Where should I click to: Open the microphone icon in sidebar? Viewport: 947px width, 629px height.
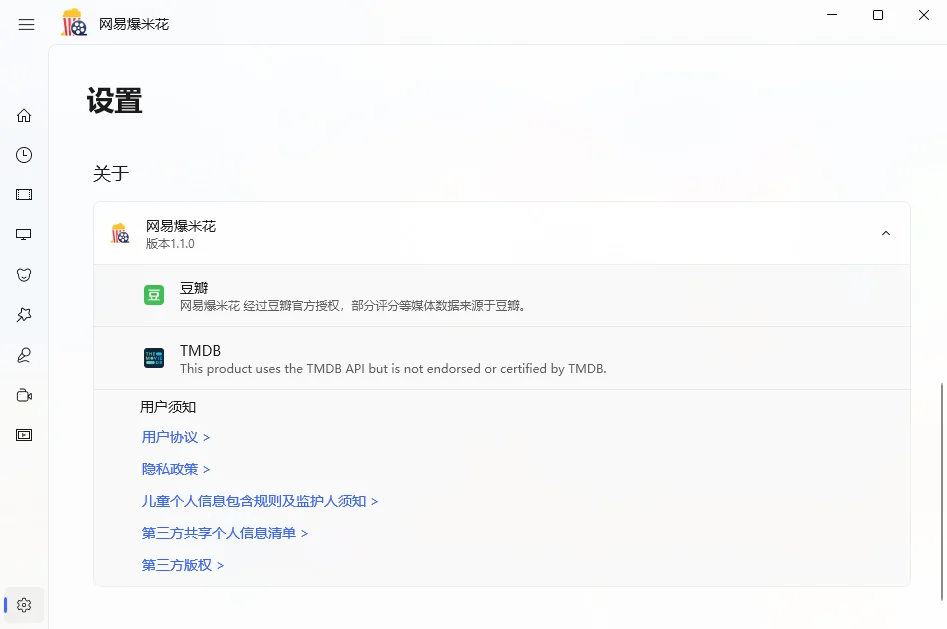(x=24, y=355)
